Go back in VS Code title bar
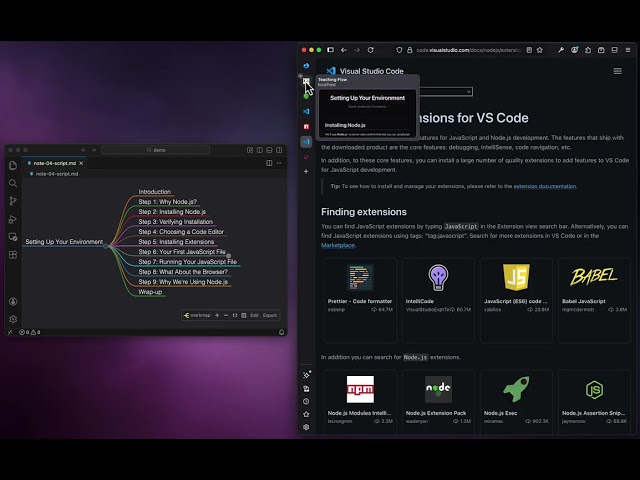Viewport: 640px width, 480px height. coord(84,150)
